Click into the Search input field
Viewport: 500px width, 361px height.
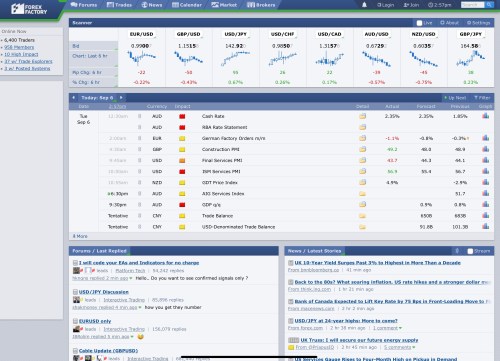coord(473,5)
